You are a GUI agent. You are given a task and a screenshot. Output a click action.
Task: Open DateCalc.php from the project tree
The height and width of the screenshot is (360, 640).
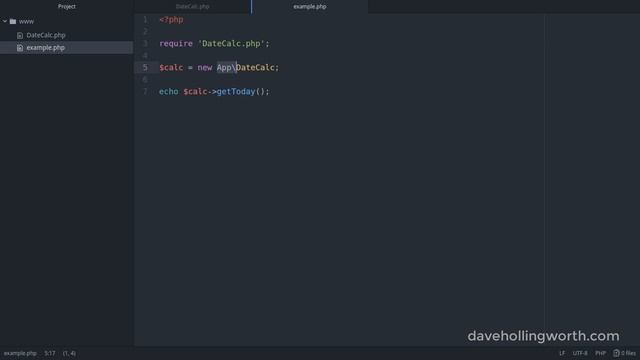click(46, 35)
